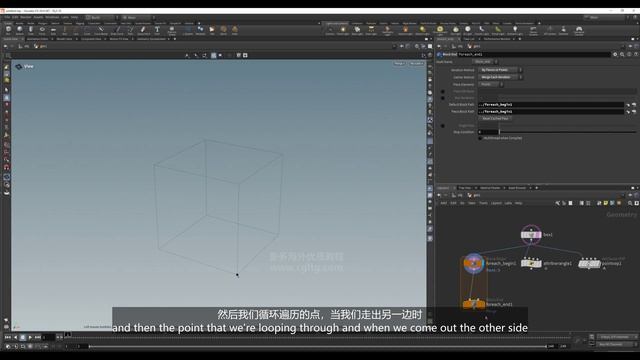Open node chooser for Default Block Path
The width and height of the screenshot is (640, 360).
(634, 104)
